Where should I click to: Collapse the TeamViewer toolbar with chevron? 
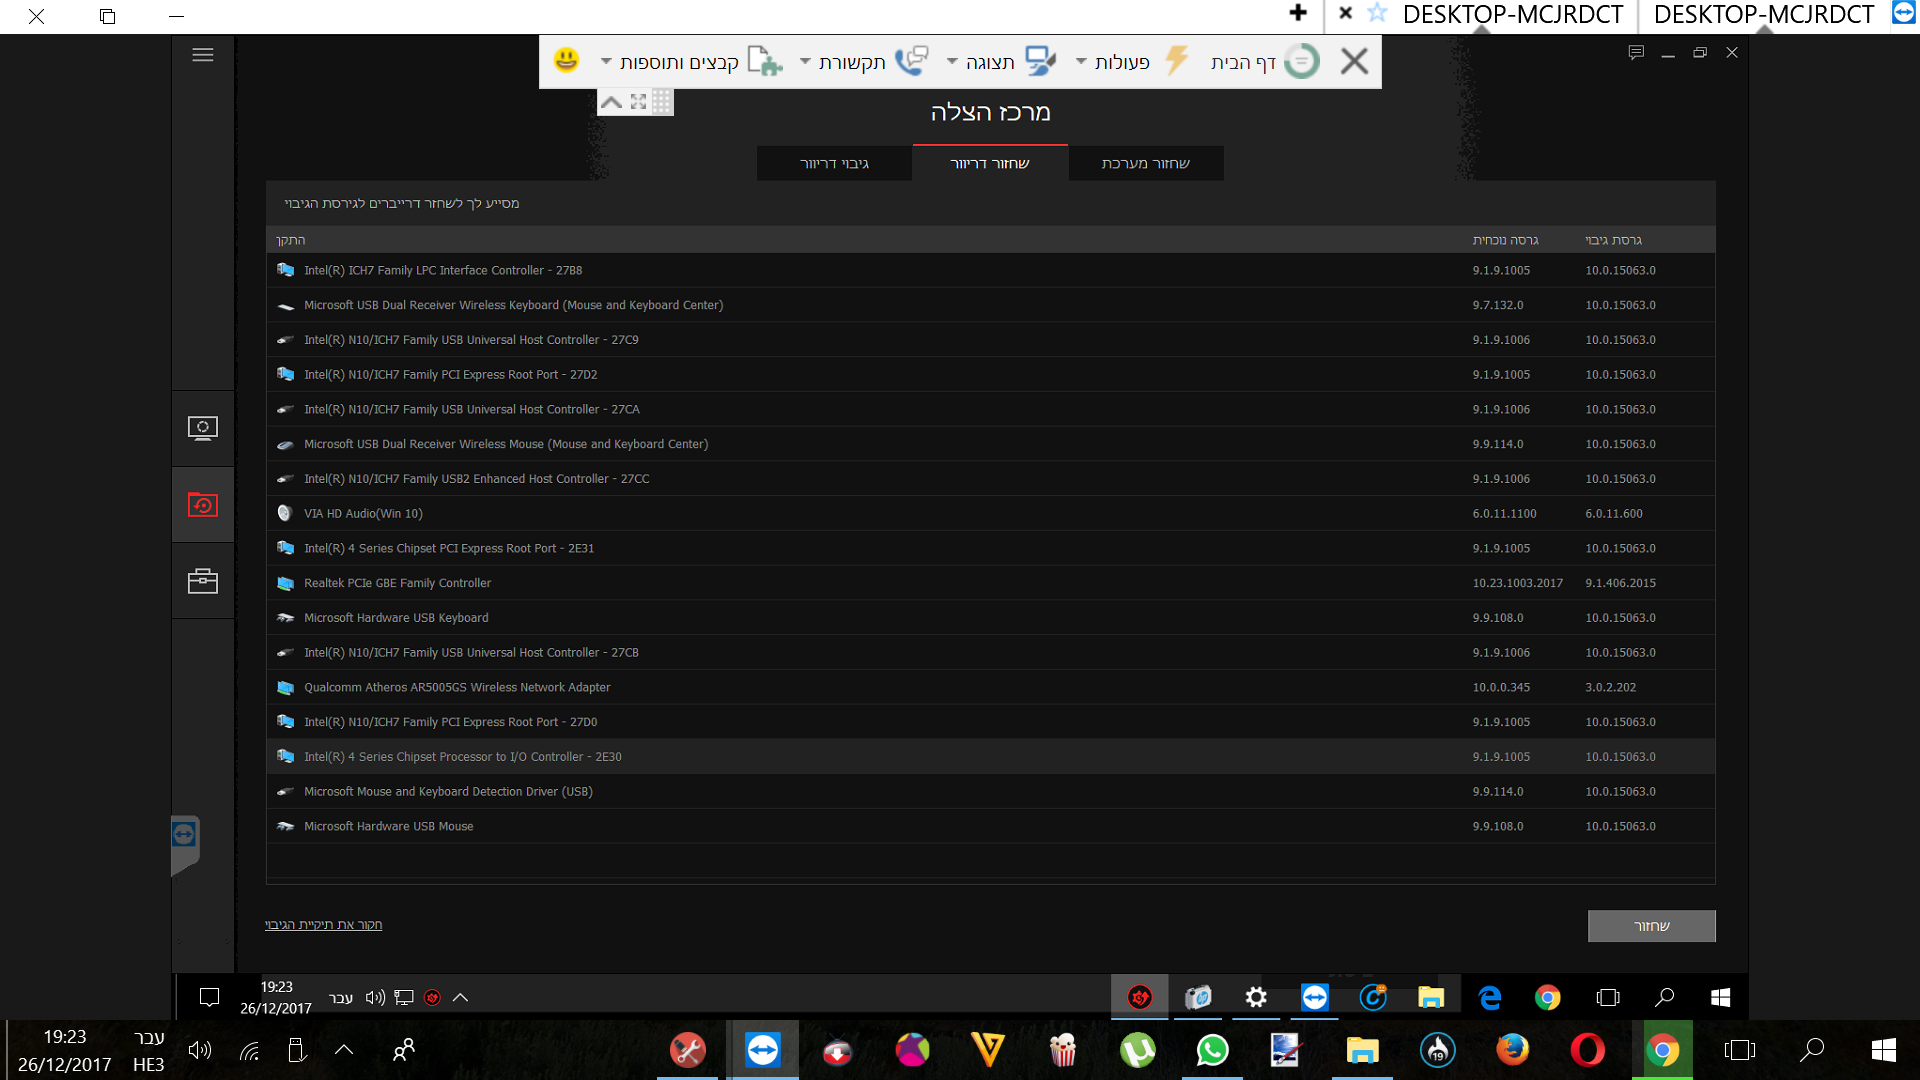(611, 102)
